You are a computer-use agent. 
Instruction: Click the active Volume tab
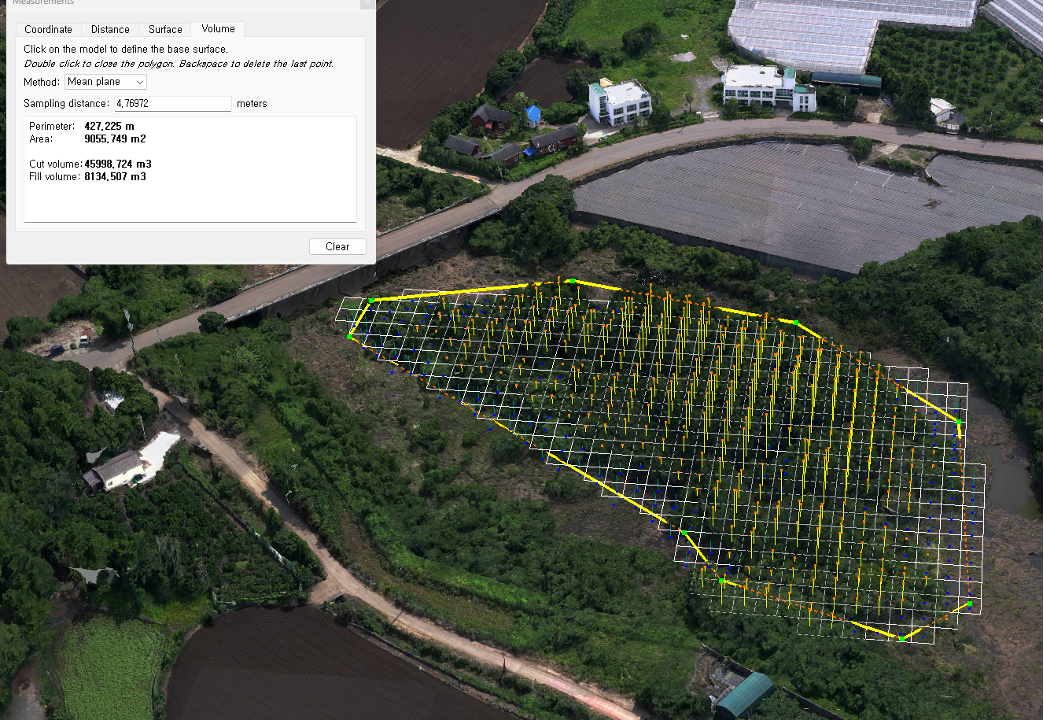click(x=218, y=29)
